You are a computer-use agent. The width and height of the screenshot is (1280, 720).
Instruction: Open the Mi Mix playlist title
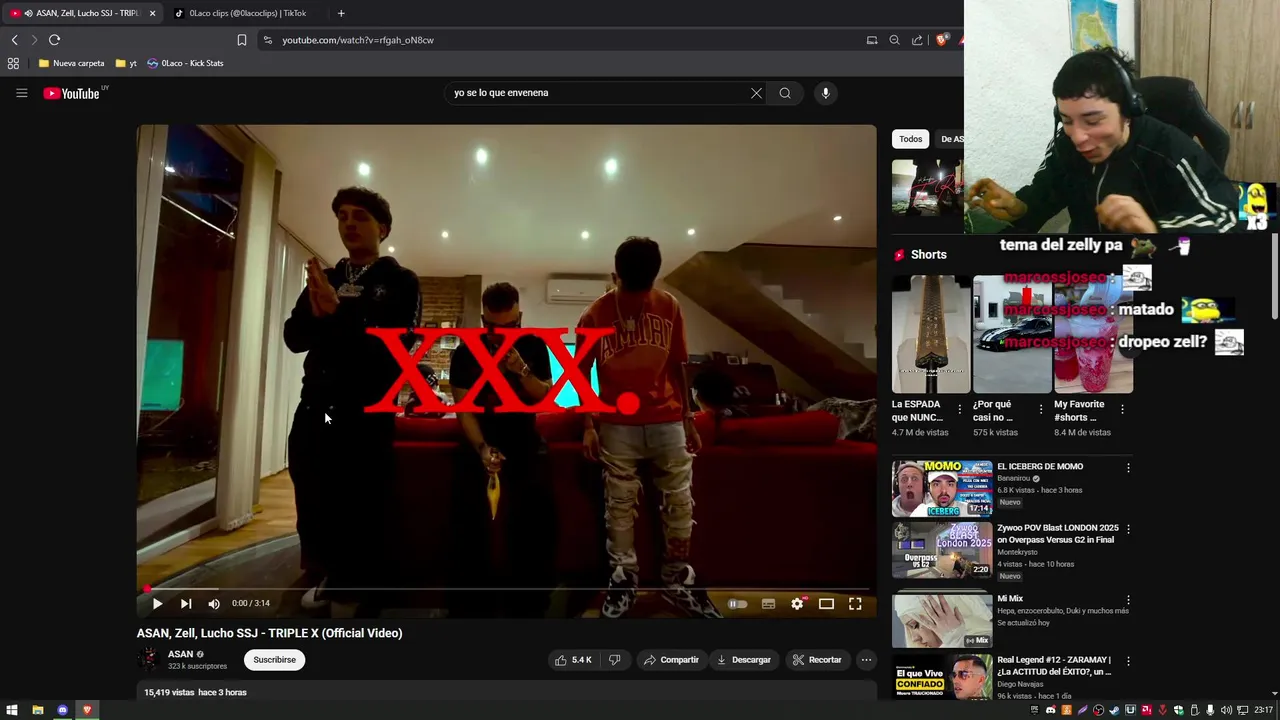pos(1010,599)
